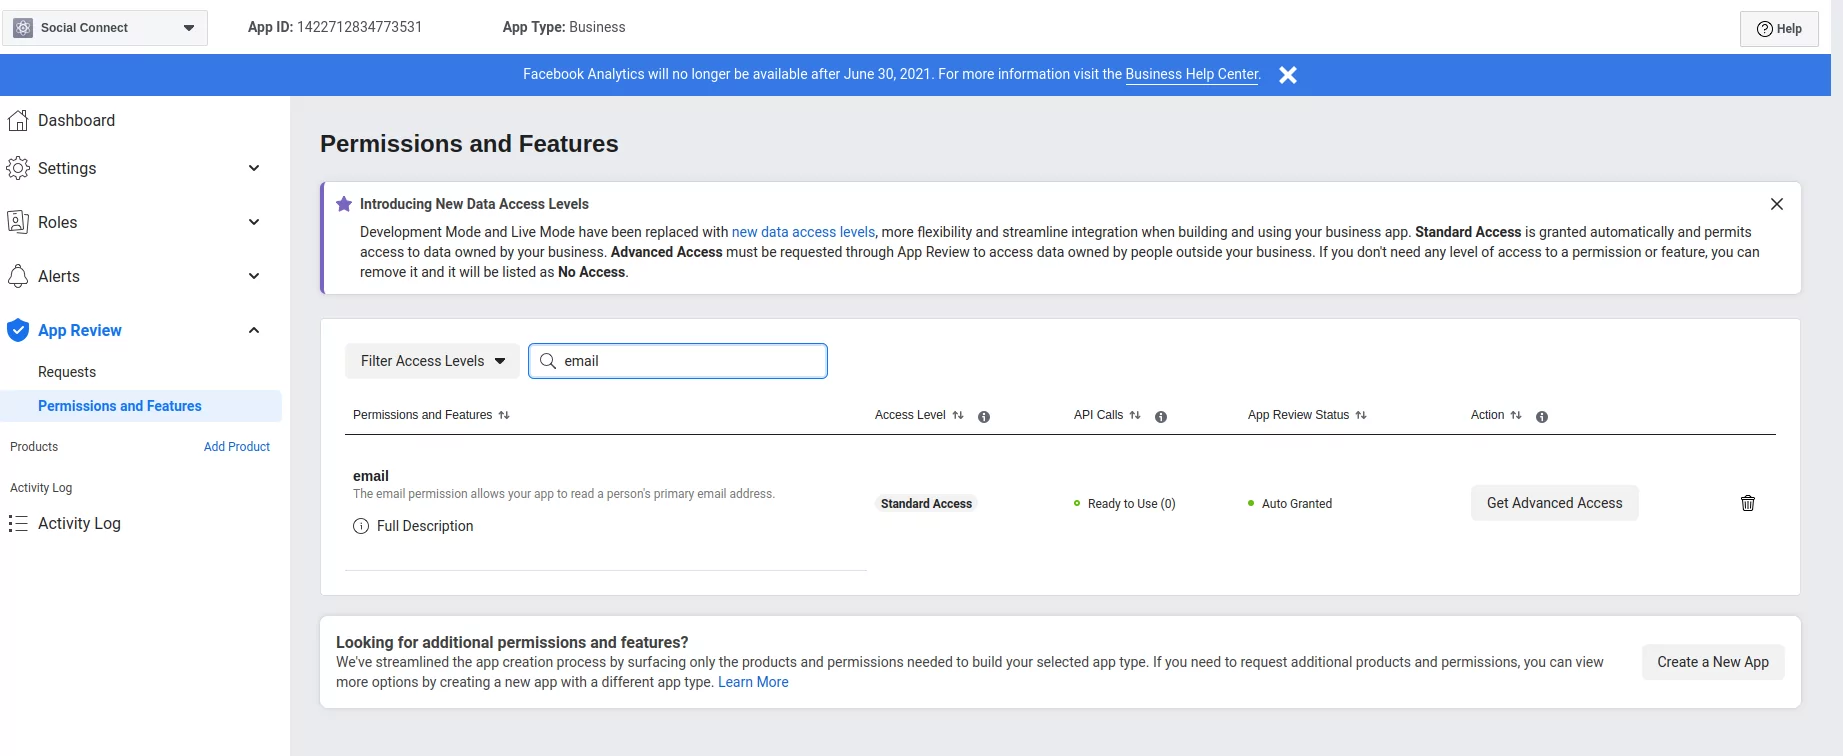
Task: Click the permissions search field containing email
Action: 690,361
